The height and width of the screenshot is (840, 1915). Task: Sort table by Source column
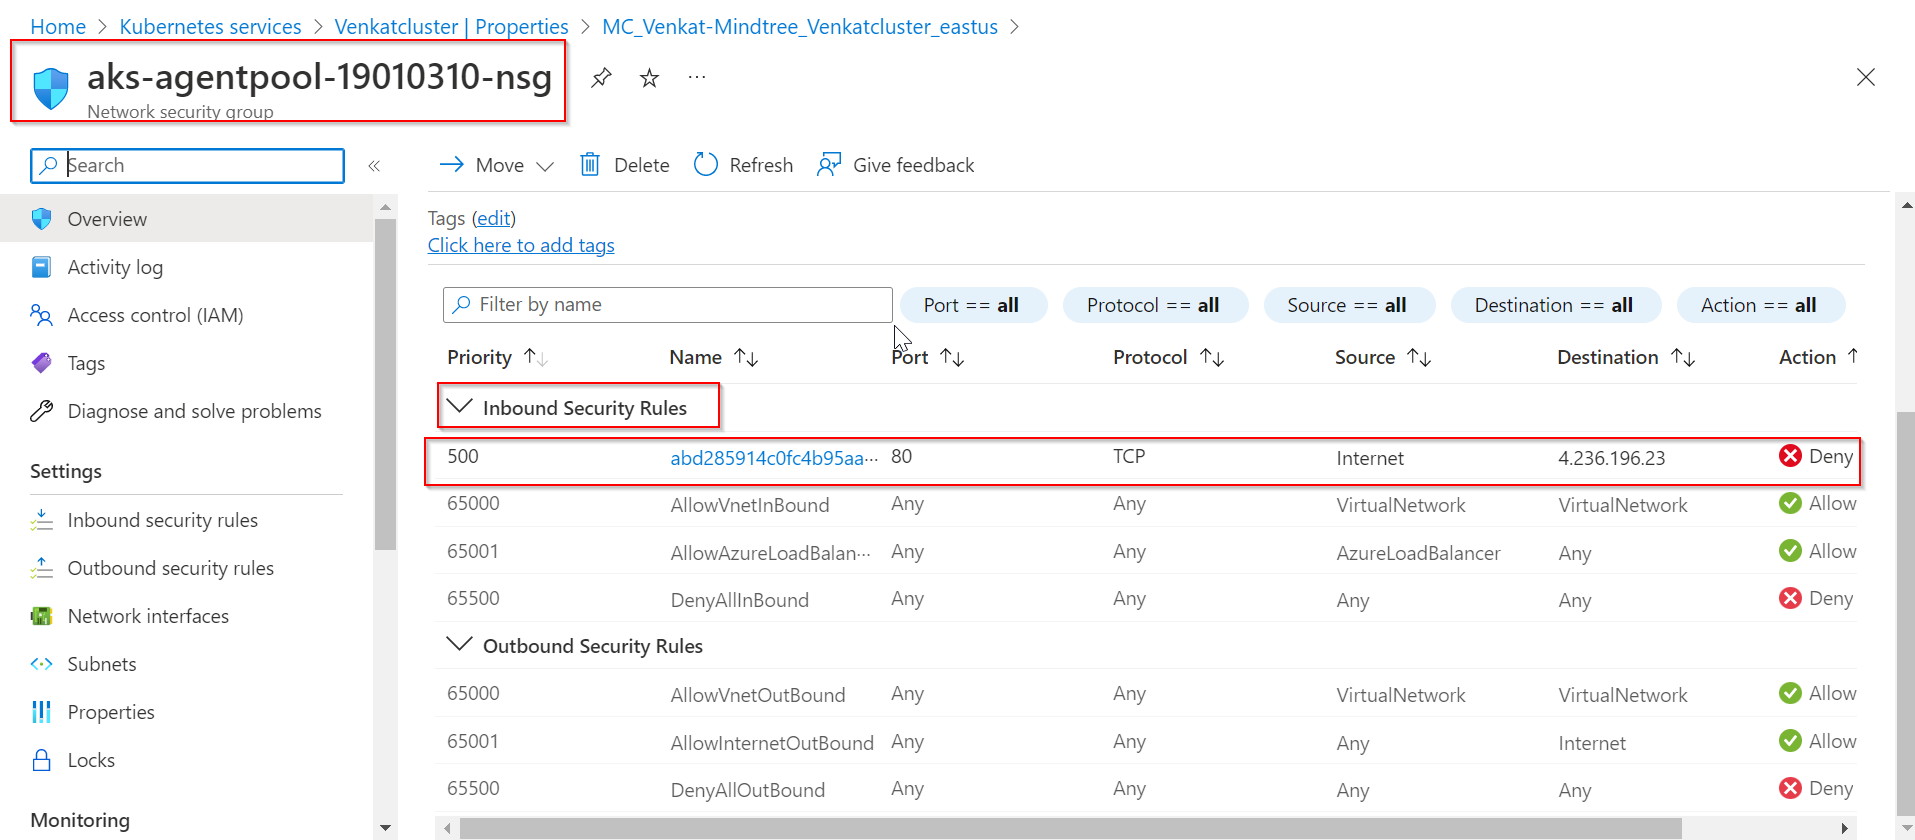click(1383, 357)
